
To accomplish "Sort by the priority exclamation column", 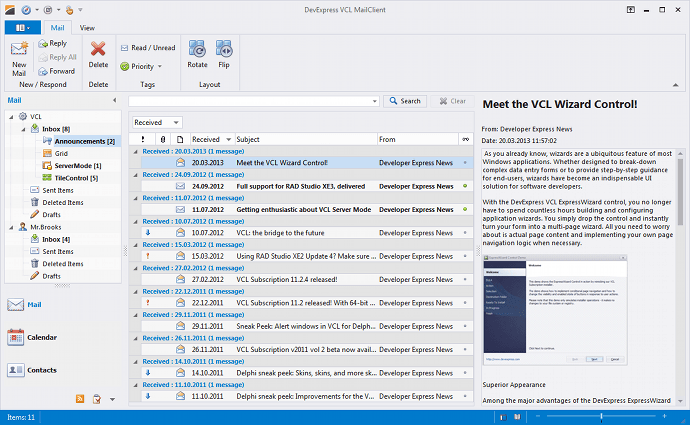I will pyautogui.click(x=142, y=139).
